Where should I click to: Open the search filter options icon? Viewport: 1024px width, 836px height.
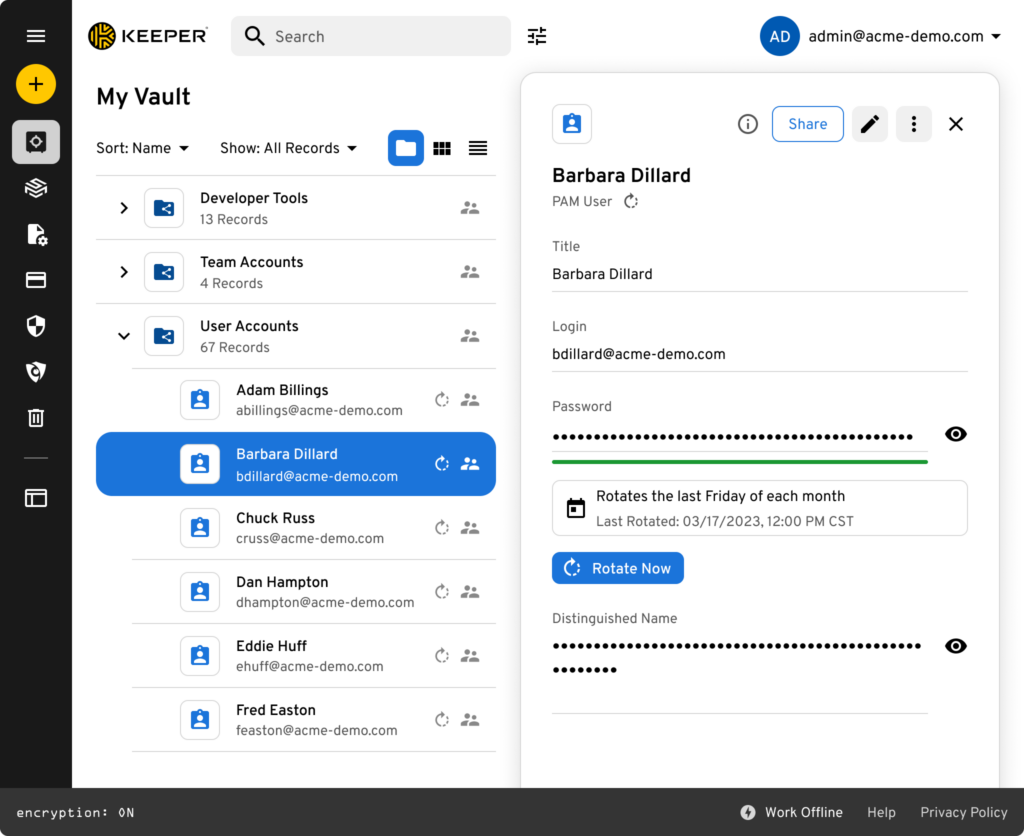click(x=537, y=36)
